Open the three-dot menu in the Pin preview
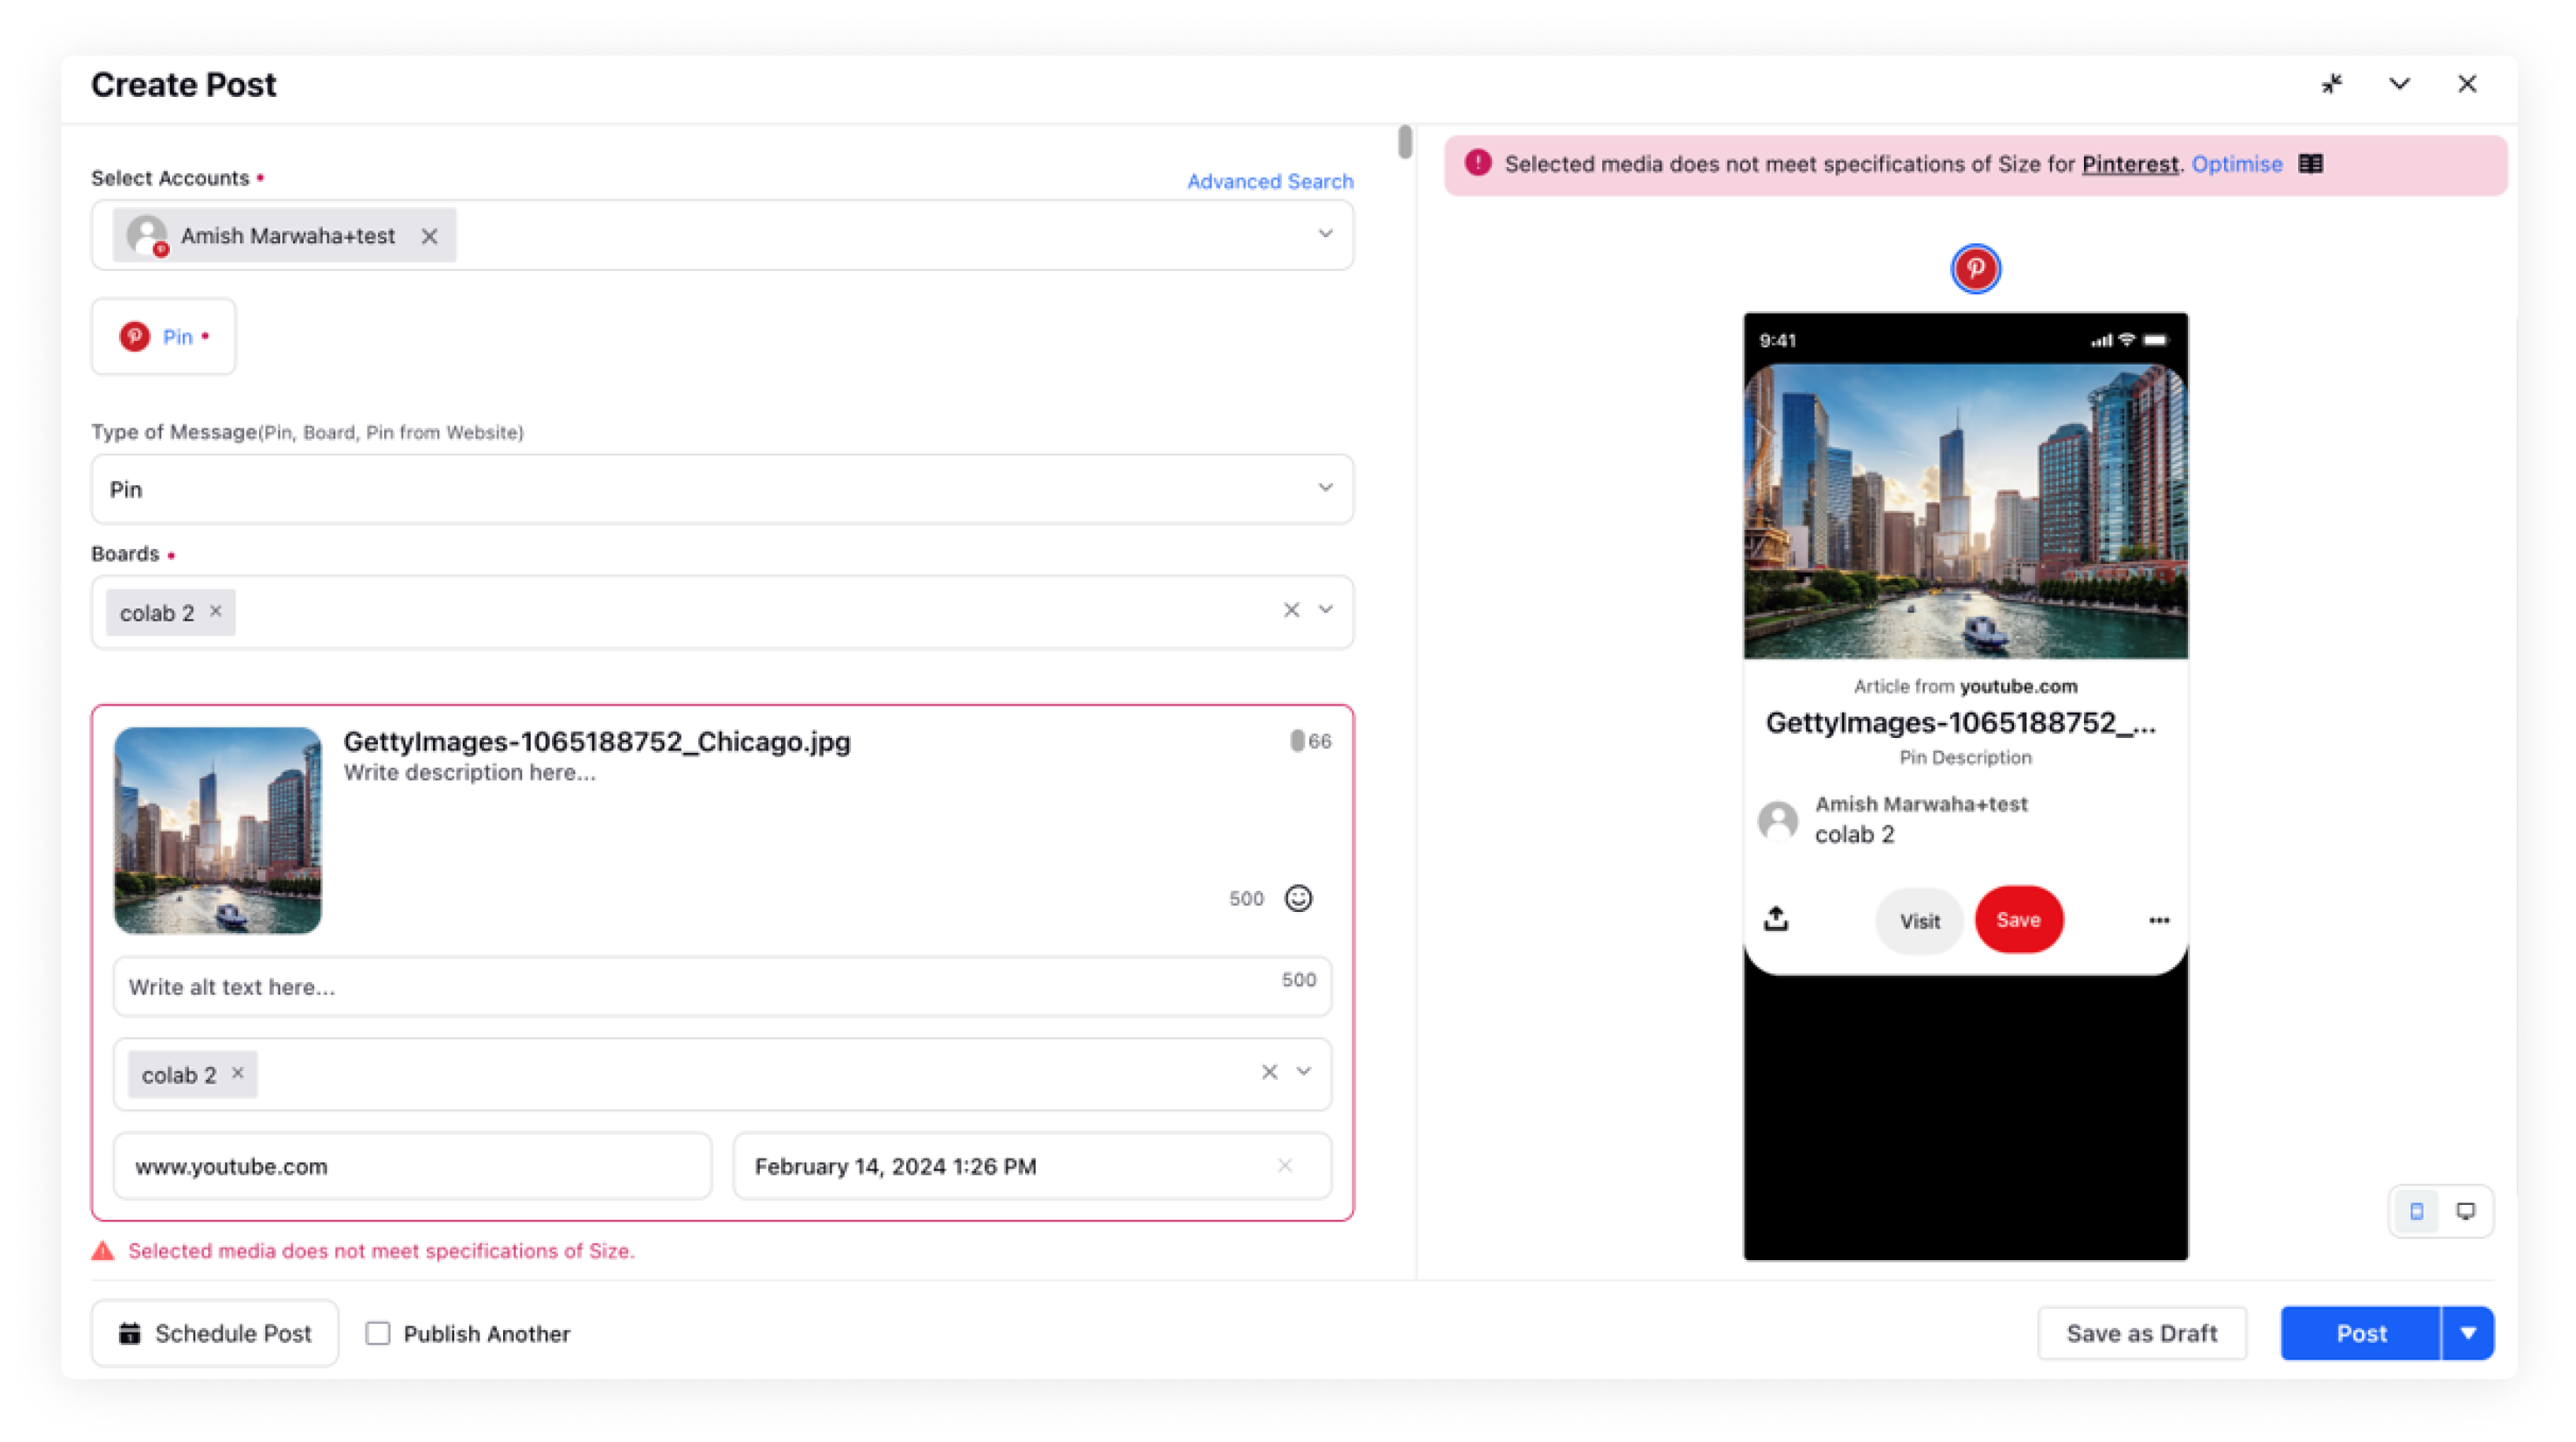Viewport: 2576px width, 1442px height. 2158,920
